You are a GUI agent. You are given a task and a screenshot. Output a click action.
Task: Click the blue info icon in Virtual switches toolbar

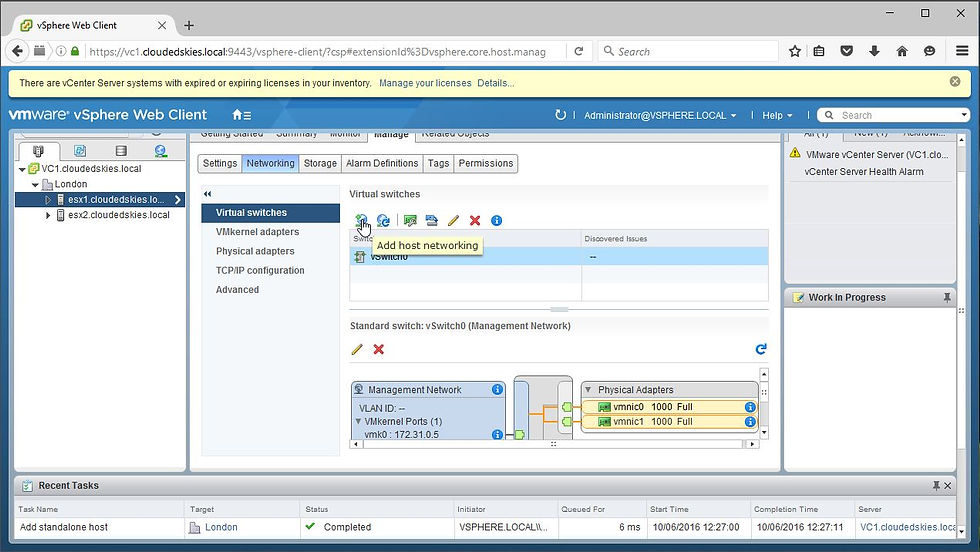496,221
